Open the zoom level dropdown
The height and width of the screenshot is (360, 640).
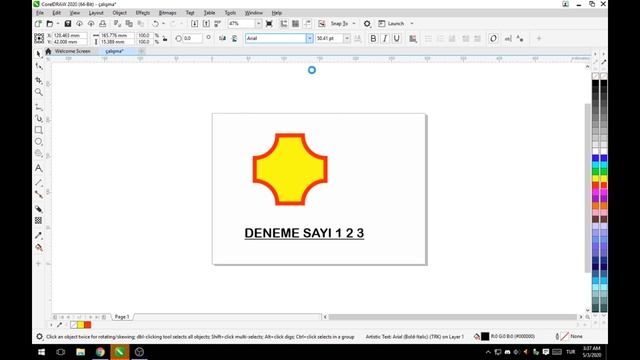click(x=258, y=24)
